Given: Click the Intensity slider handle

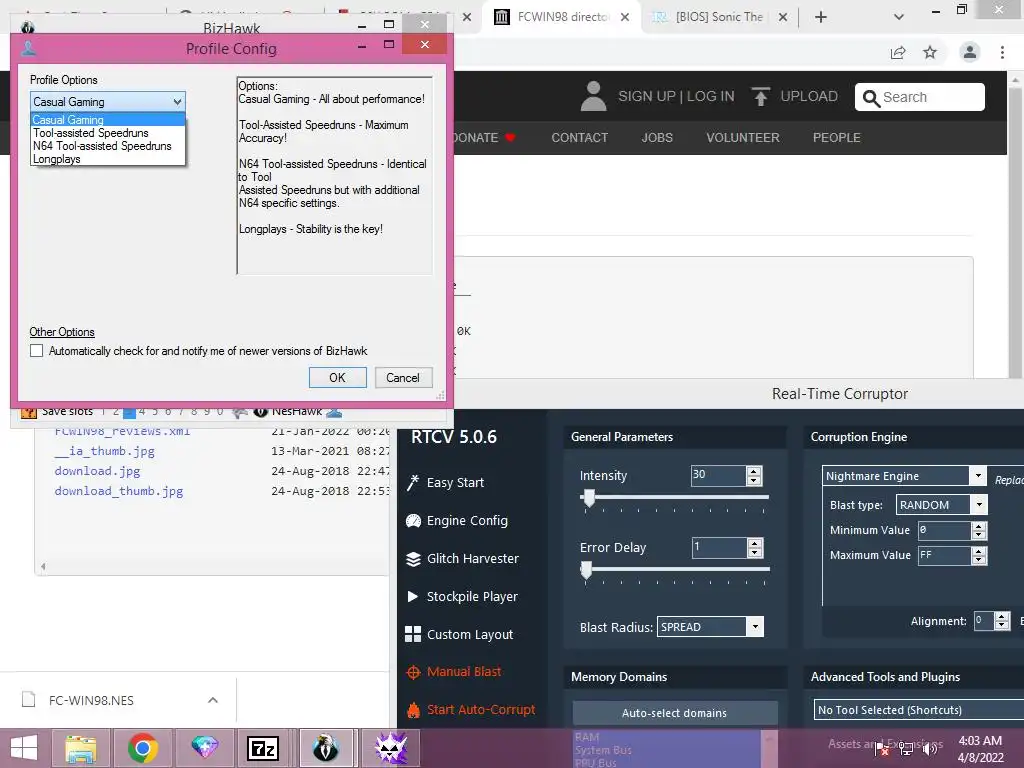Looking at the screenshot, I should (x=589, y=498).
